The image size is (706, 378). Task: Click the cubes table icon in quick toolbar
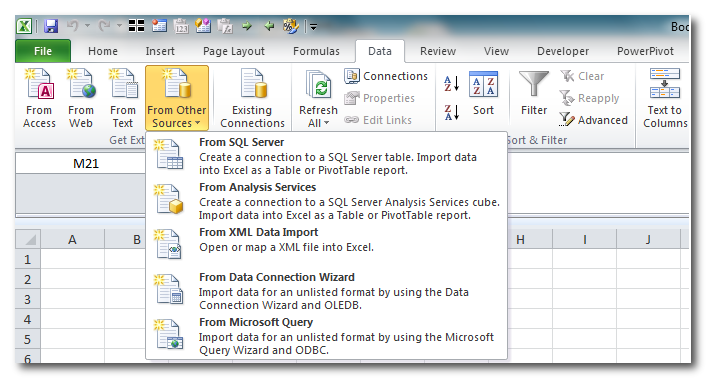pos(203,26)
